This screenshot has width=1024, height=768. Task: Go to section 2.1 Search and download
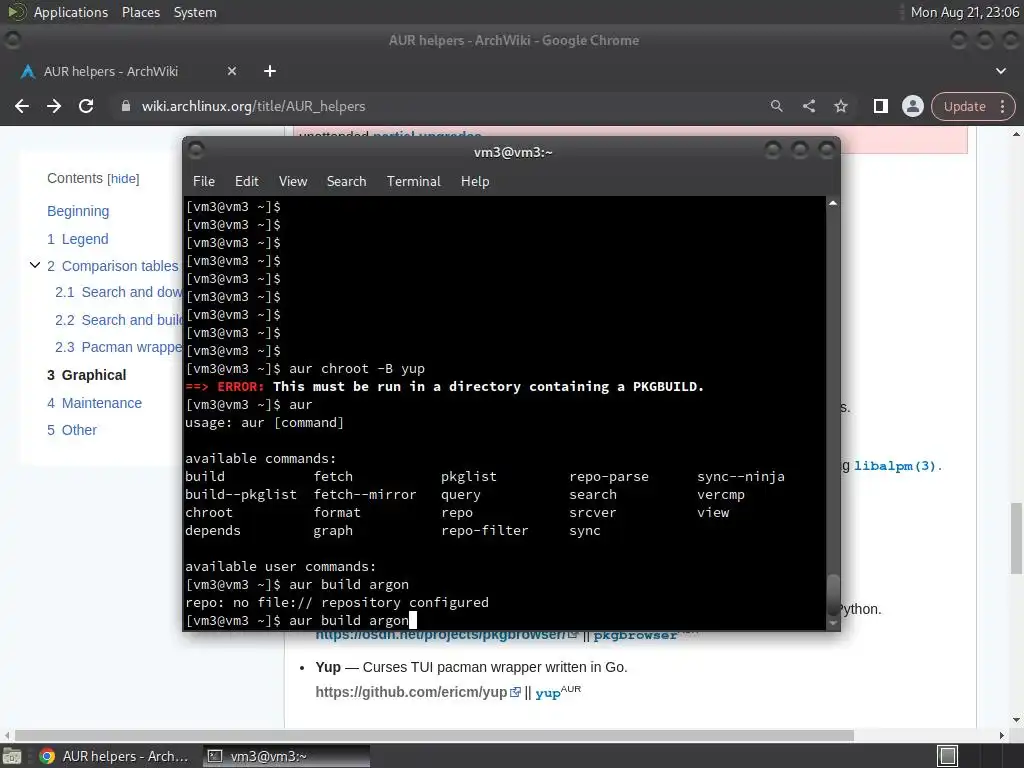[118, 292]
